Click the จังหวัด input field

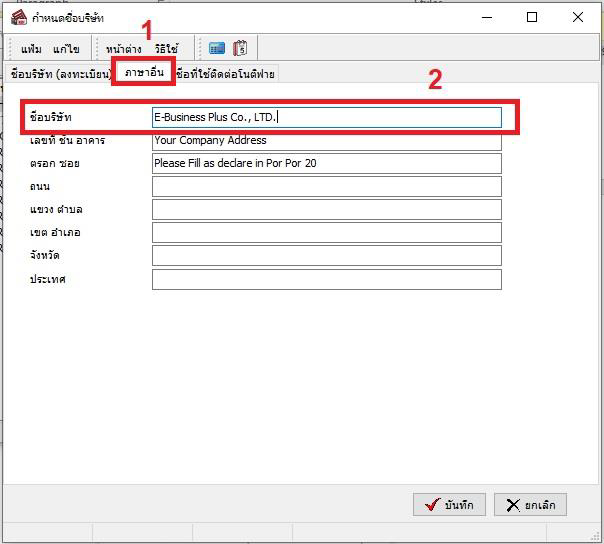coord(326,256)
